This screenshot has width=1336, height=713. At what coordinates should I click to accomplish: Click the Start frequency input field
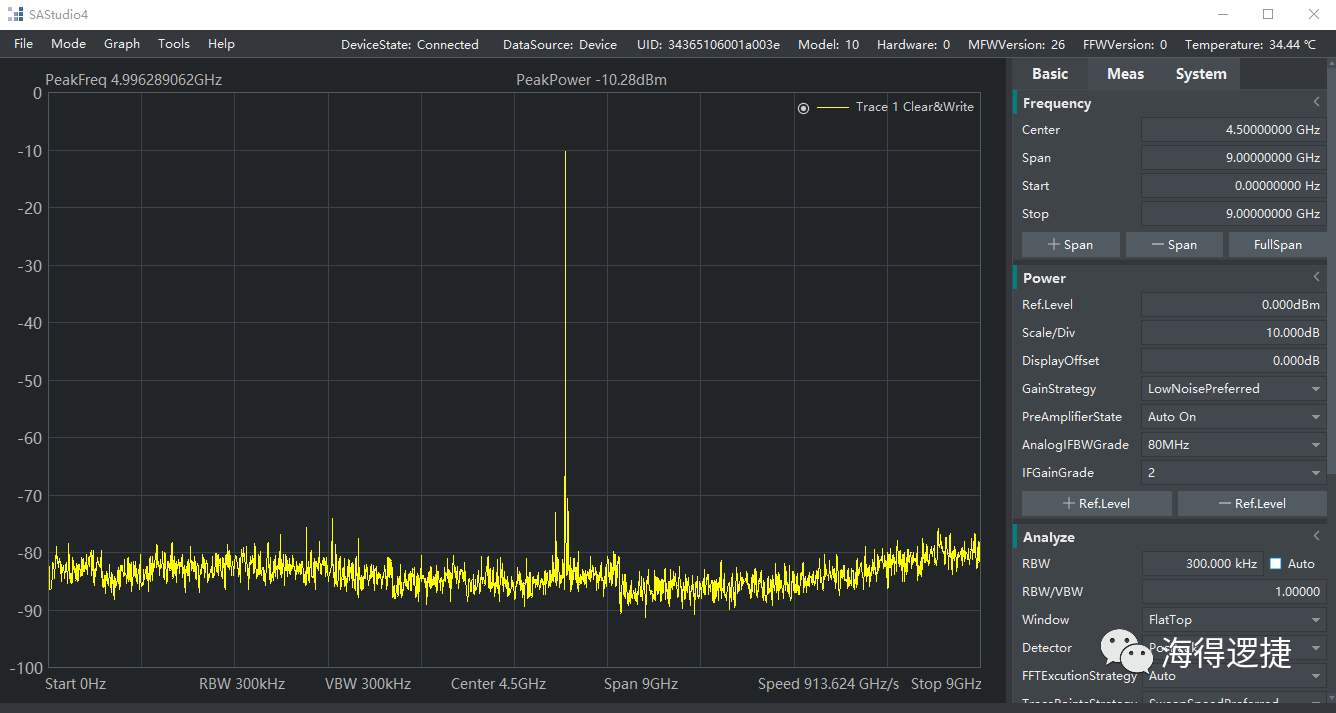1234,186
